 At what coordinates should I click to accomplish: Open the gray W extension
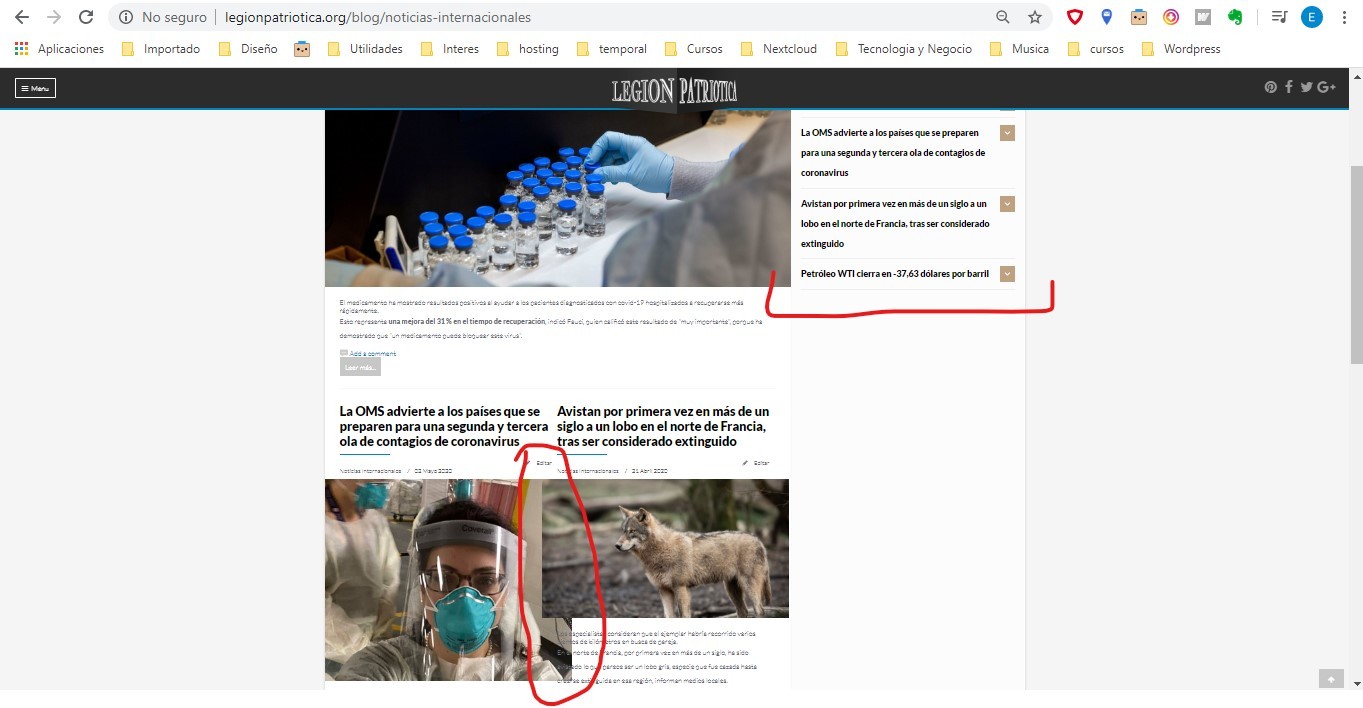coord(1203,17)
